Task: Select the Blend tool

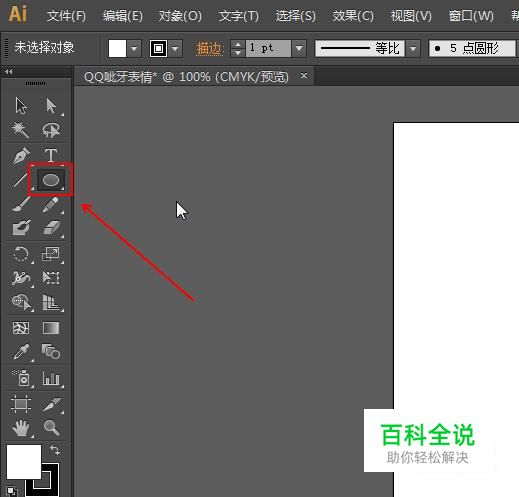Action: pos(51,351)
